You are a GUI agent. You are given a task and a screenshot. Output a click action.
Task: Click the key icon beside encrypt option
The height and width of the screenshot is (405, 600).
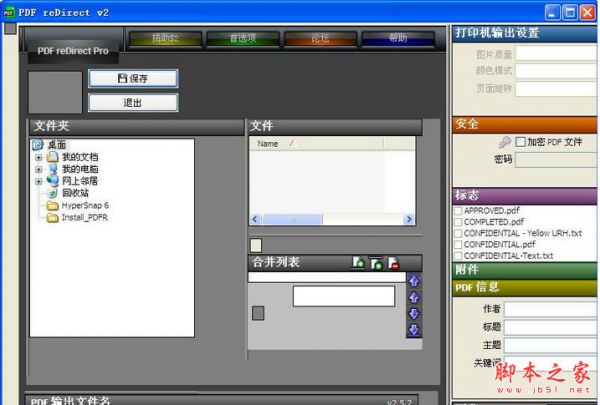tap(505, 142)
